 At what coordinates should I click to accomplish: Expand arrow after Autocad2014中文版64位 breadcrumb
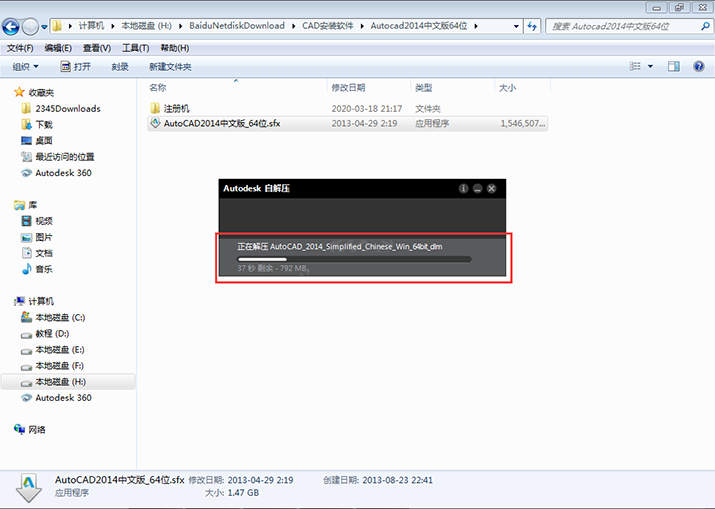tap(476, 26)
